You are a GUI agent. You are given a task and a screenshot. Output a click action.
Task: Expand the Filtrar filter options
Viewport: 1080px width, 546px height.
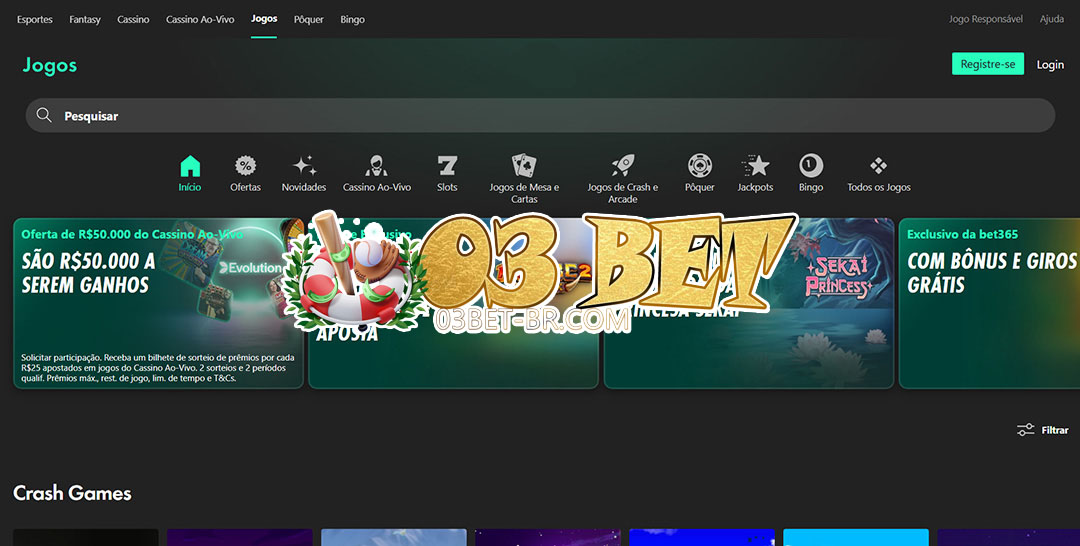click(1043, 430)
